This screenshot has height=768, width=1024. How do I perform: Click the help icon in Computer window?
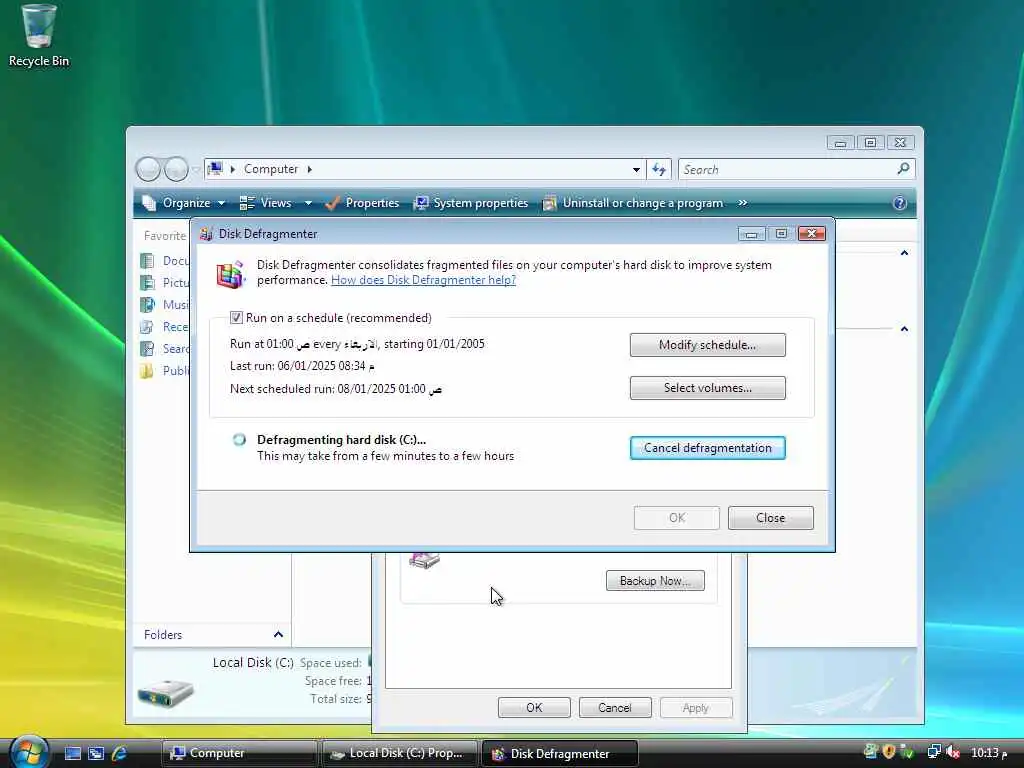point(899,203)
